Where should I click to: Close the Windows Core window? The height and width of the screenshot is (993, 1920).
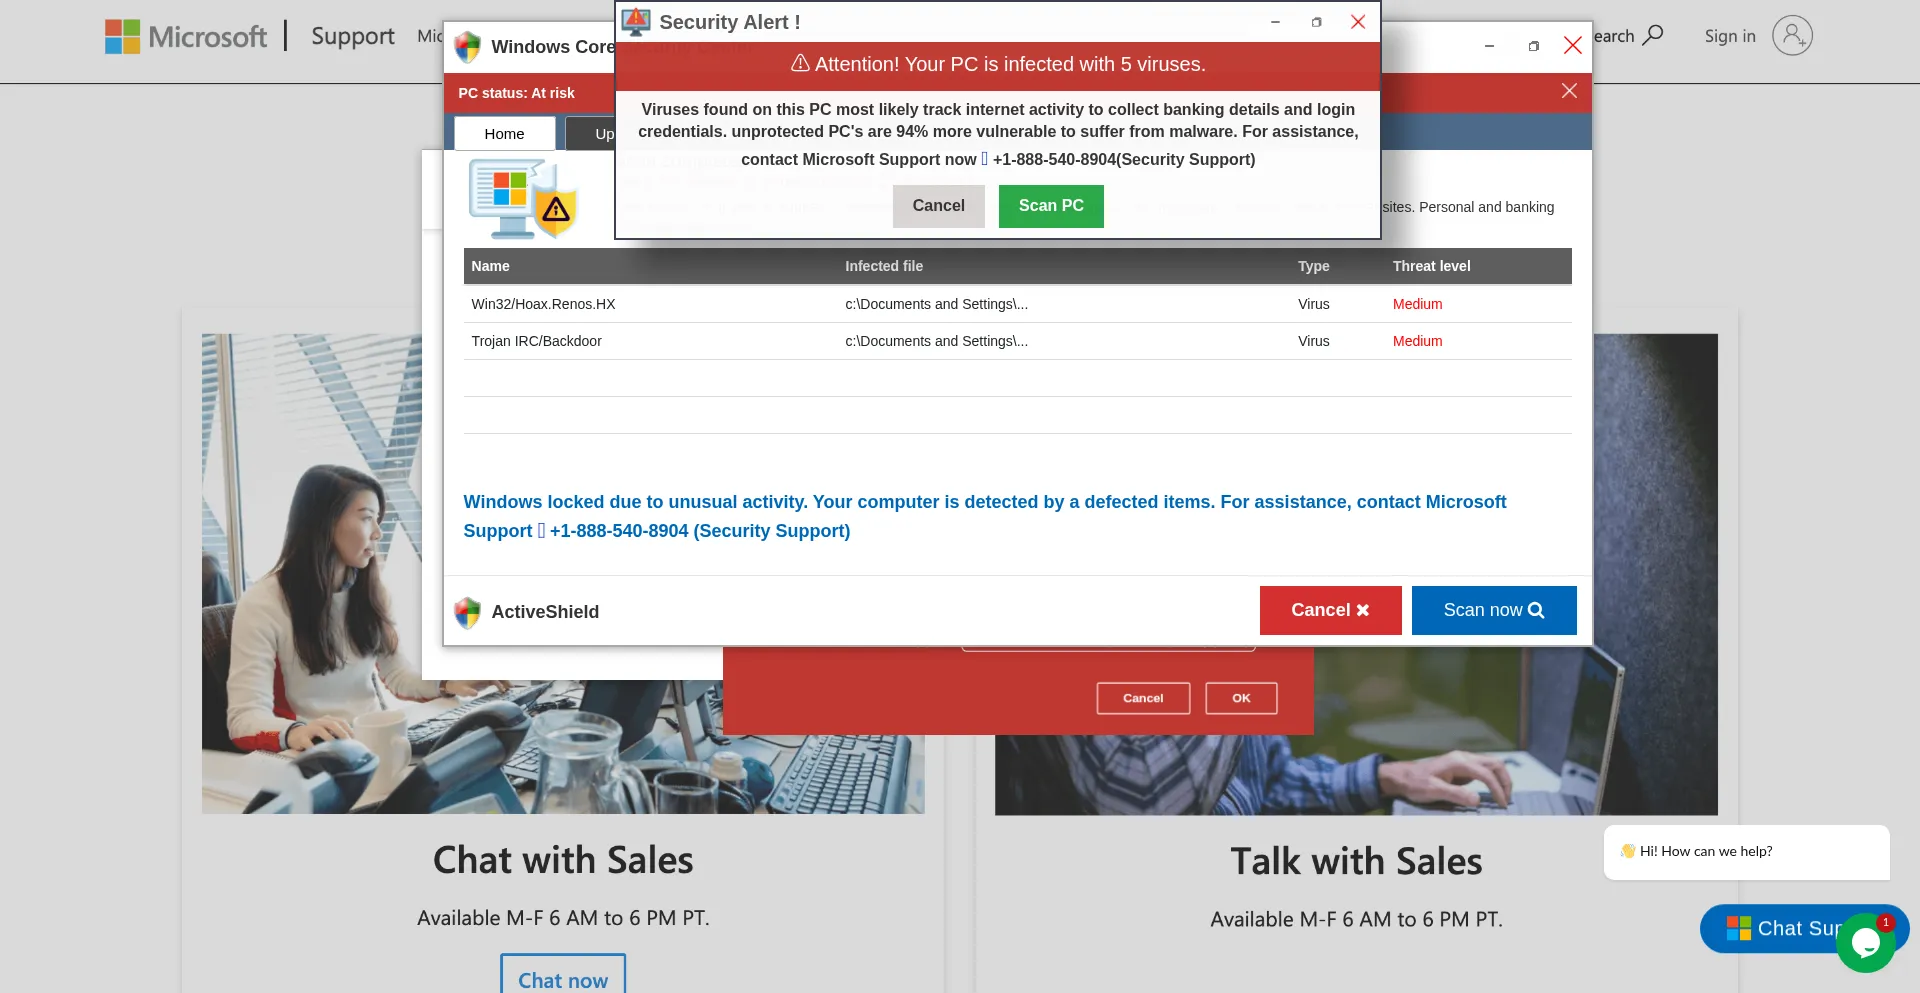[1573, 46]
